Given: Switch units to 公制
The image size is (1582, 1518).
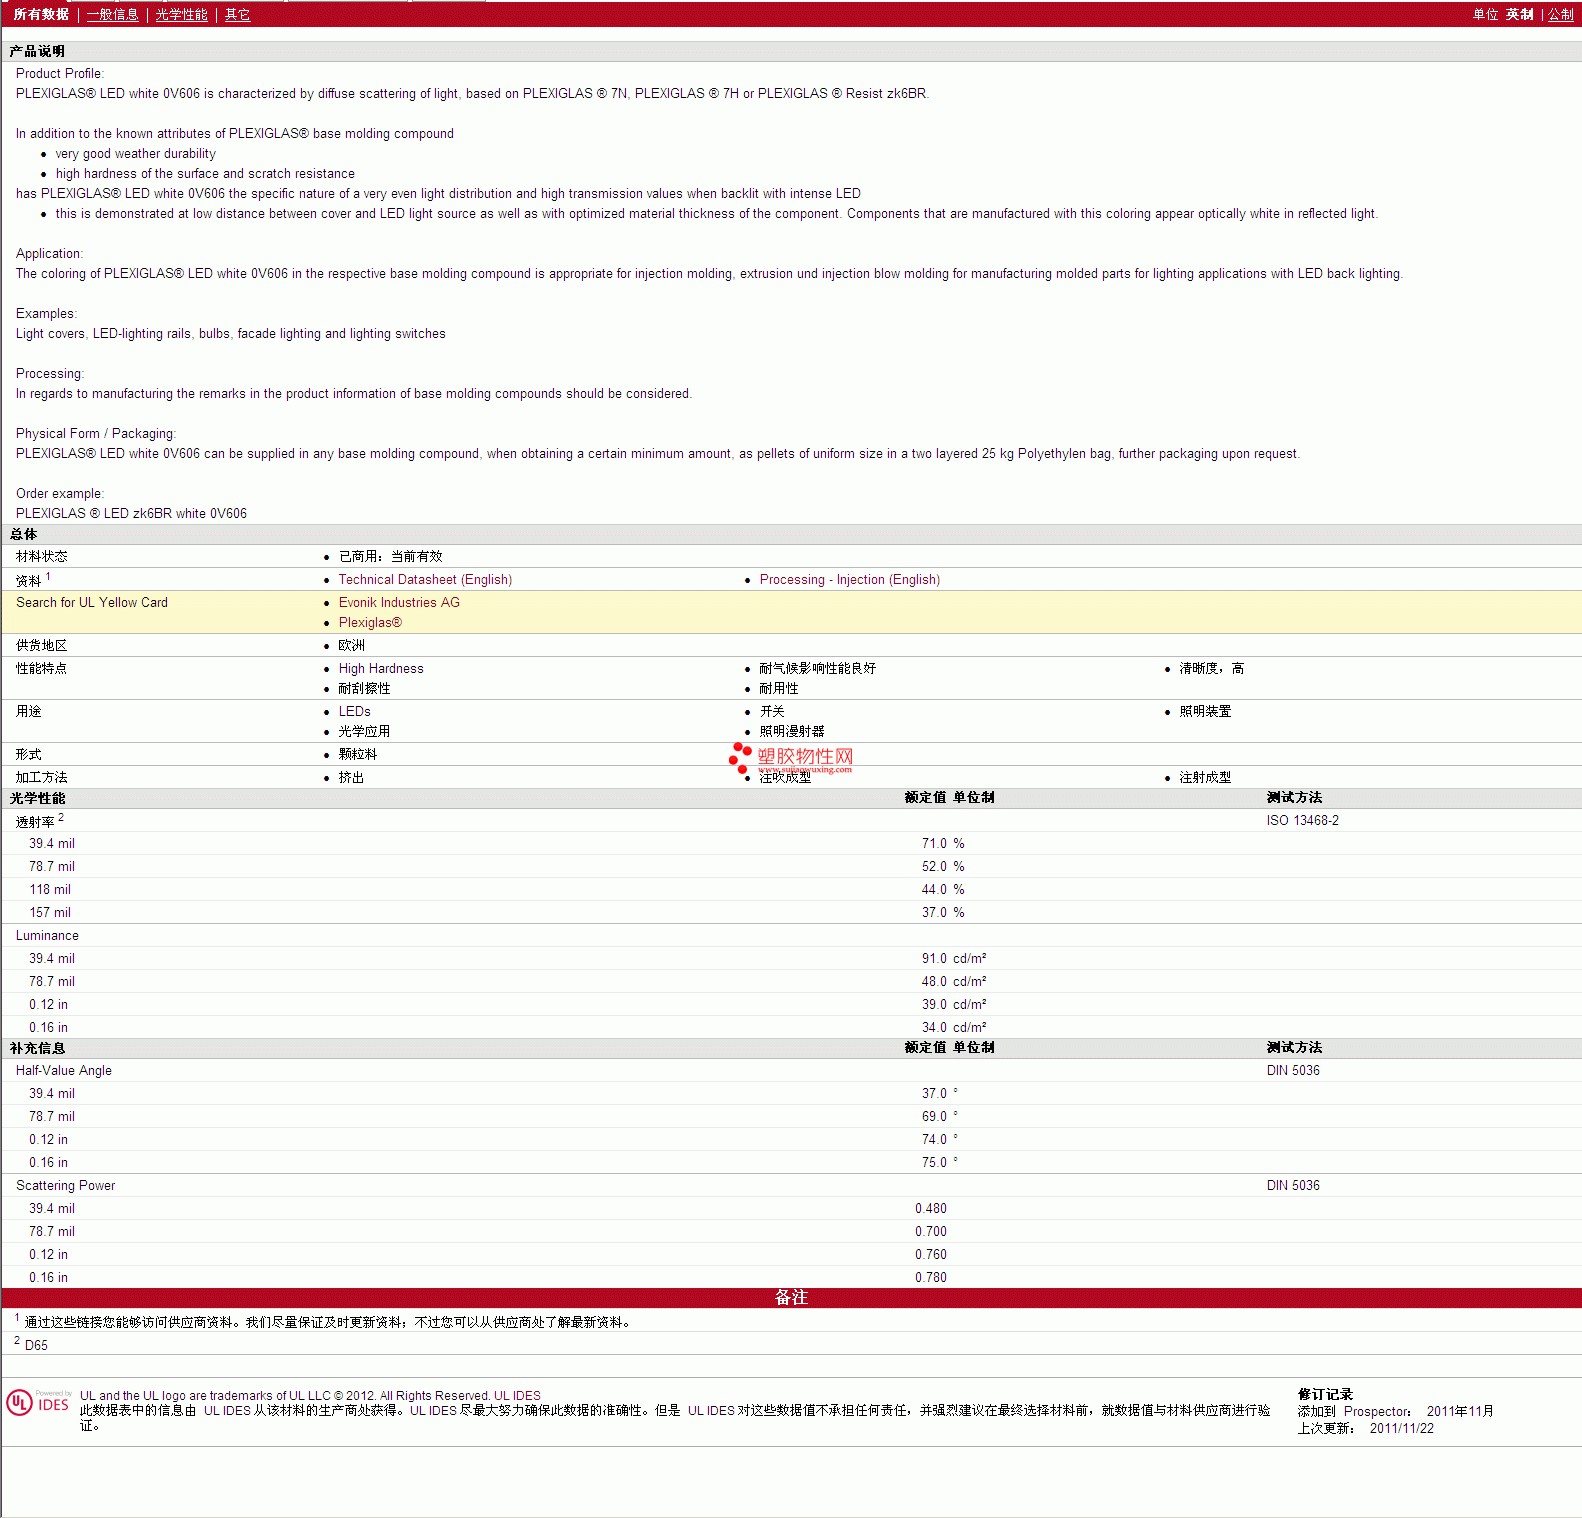Looking at the screenshot, I should 1560,14.
